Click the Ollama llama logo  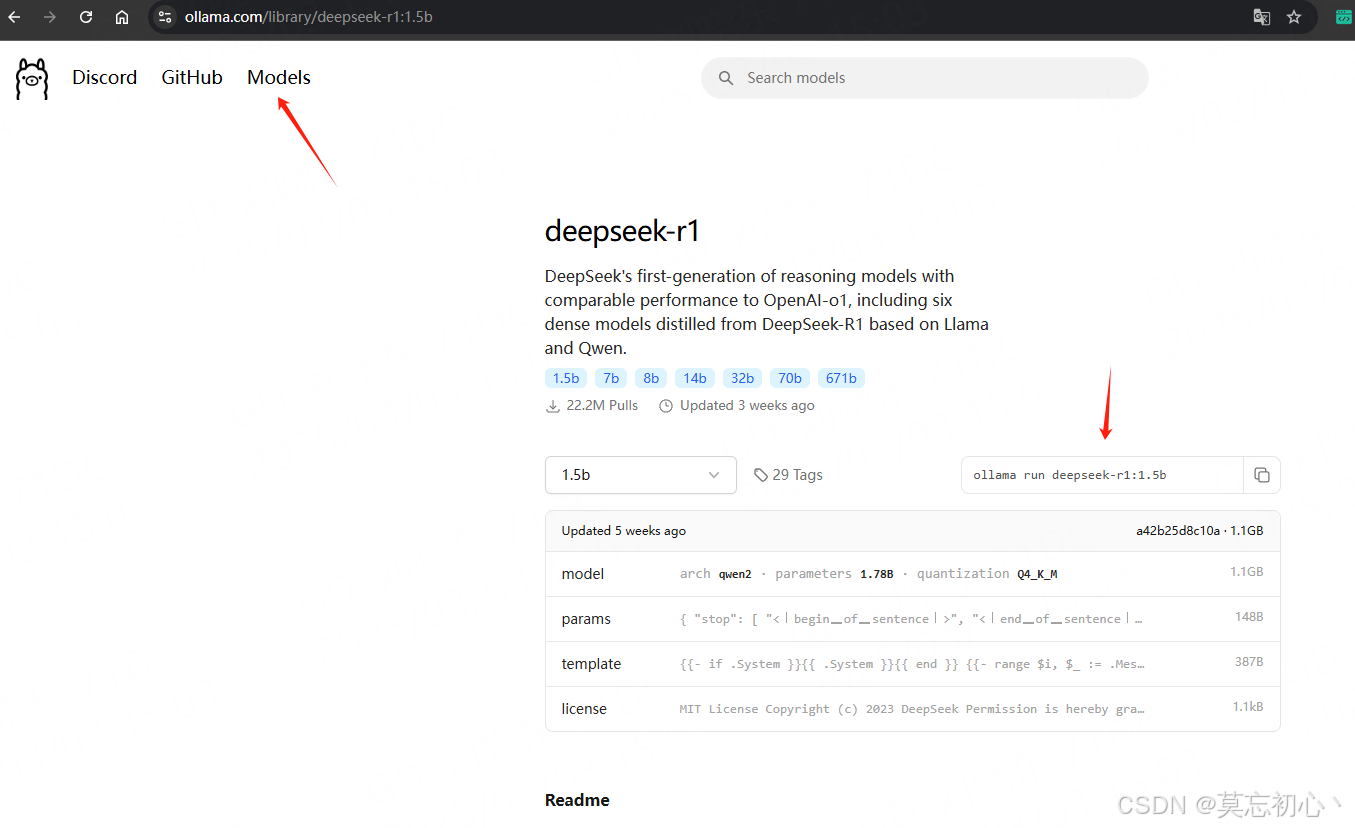(32, 78)
